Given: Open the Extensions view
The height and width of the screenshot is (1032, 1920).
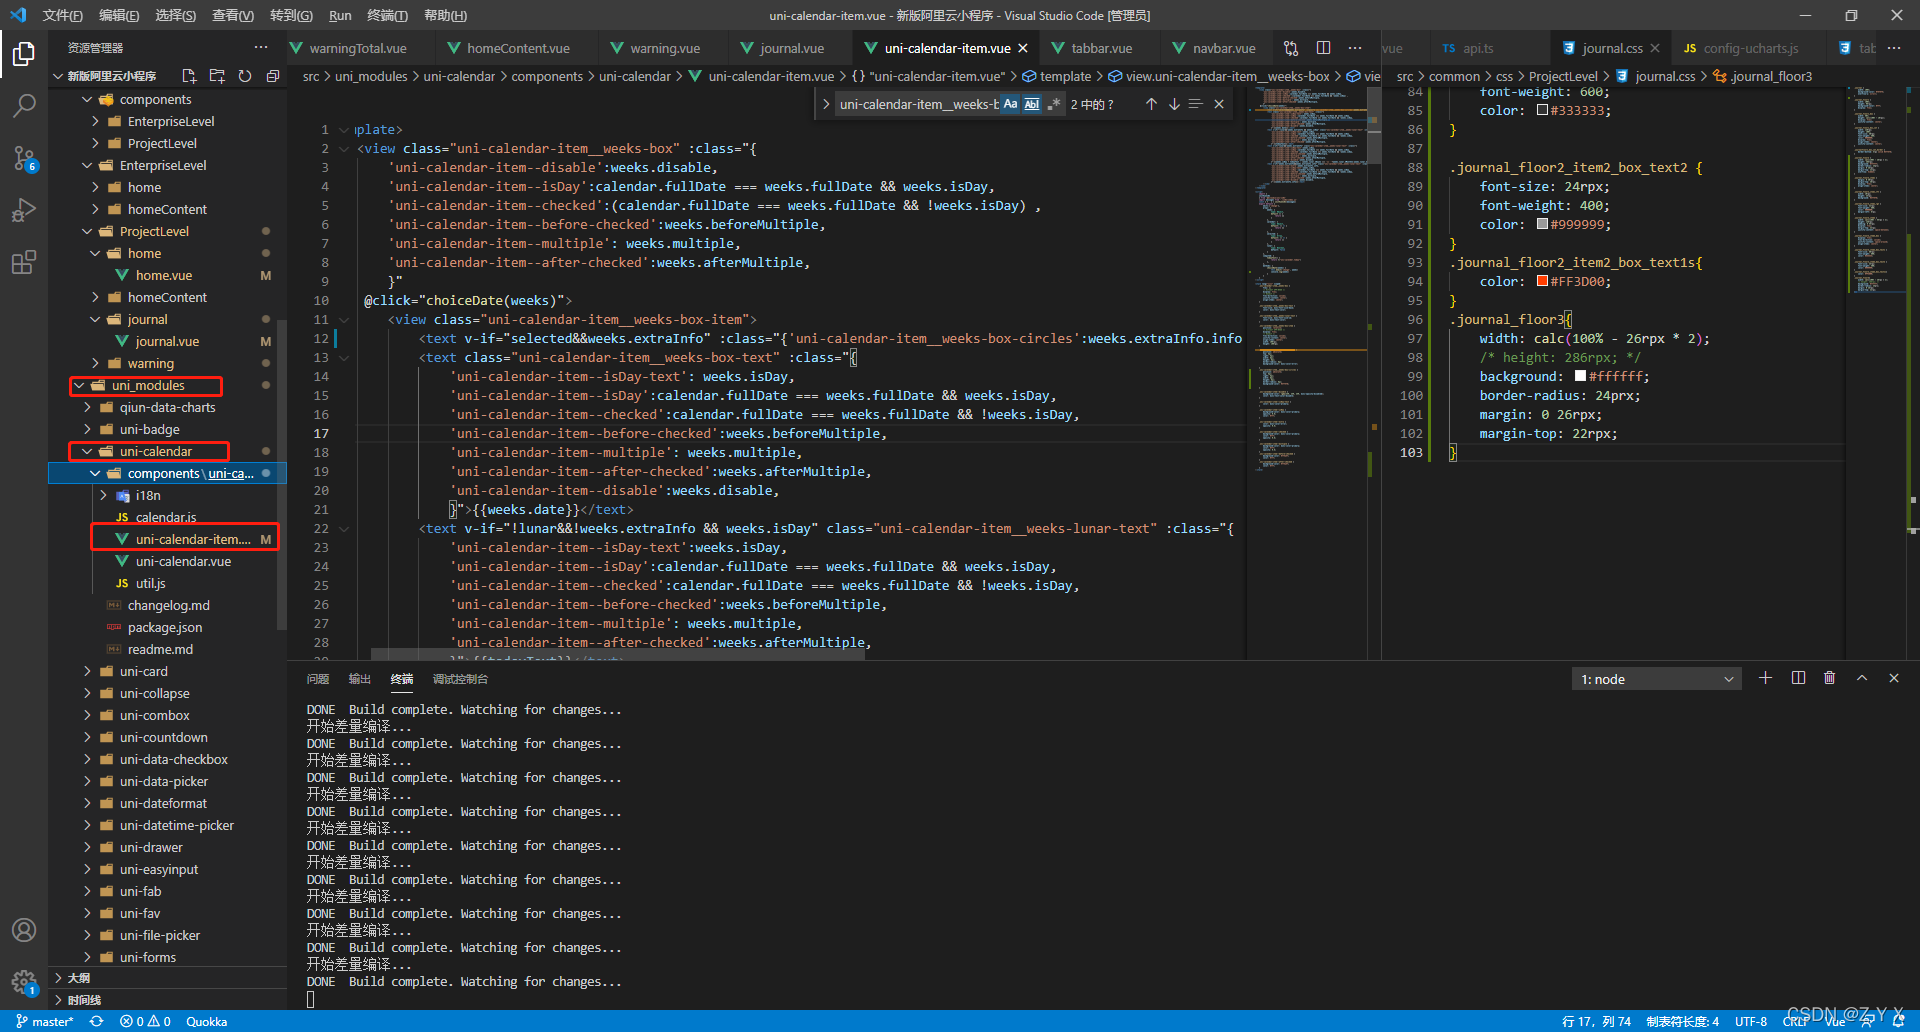Looking at the screenshot, I should [24, 263].
